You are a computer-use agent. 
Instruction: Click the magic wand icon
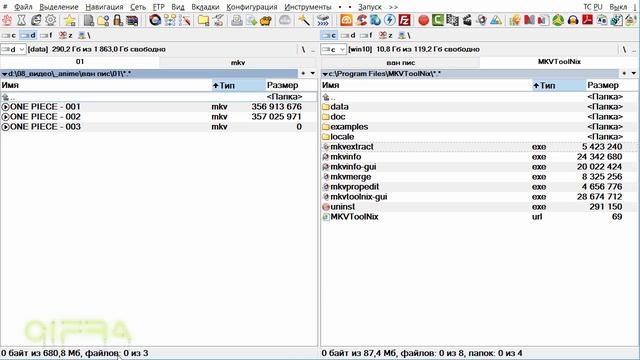click(x=304, y=20)
